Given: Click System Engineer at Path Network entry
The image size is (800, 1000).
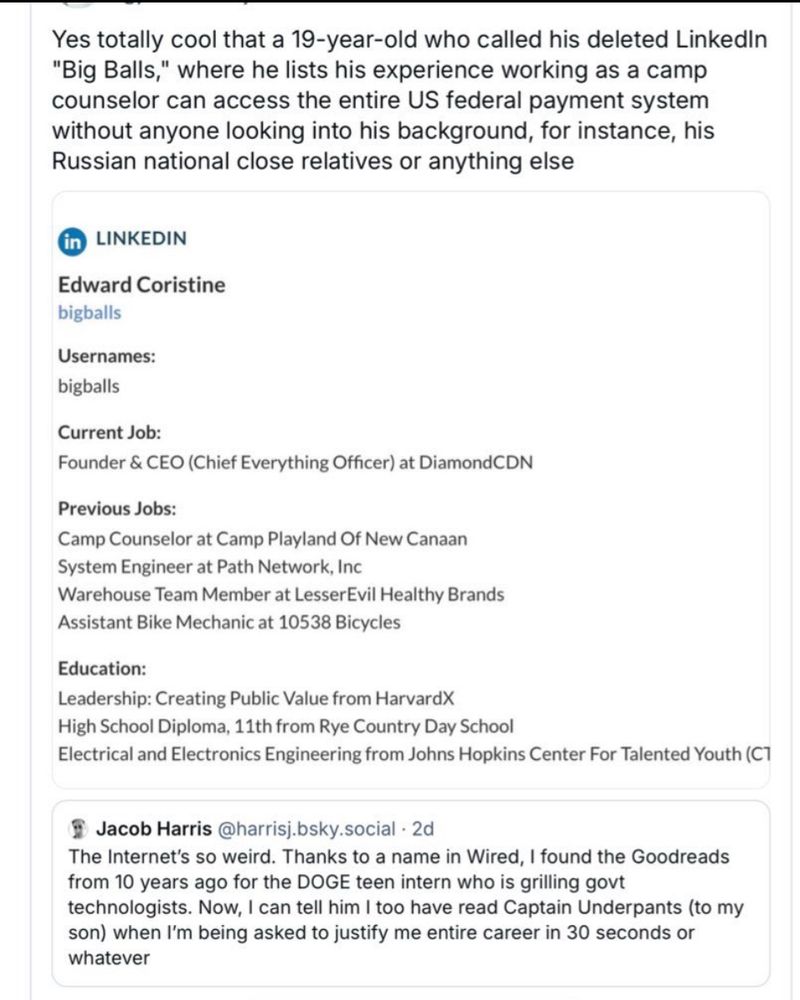Looking at the screenshot, I should pyautogui.click(x=209, y=566).
